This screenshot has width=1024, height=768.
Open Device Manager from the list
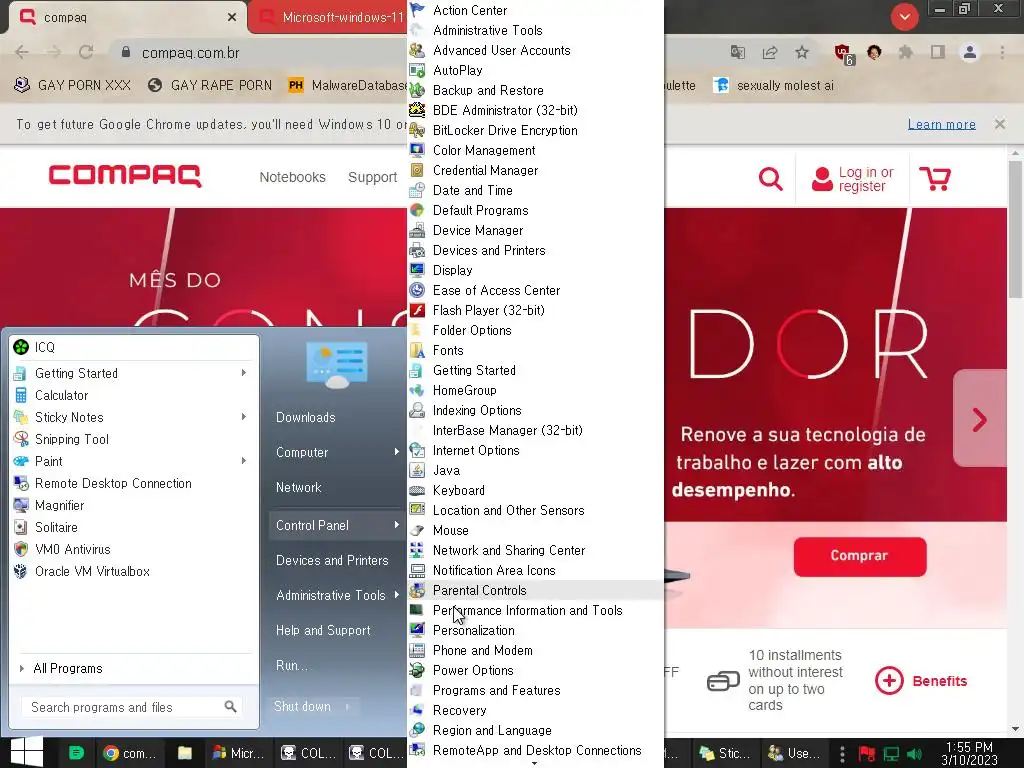pos(535,231)
